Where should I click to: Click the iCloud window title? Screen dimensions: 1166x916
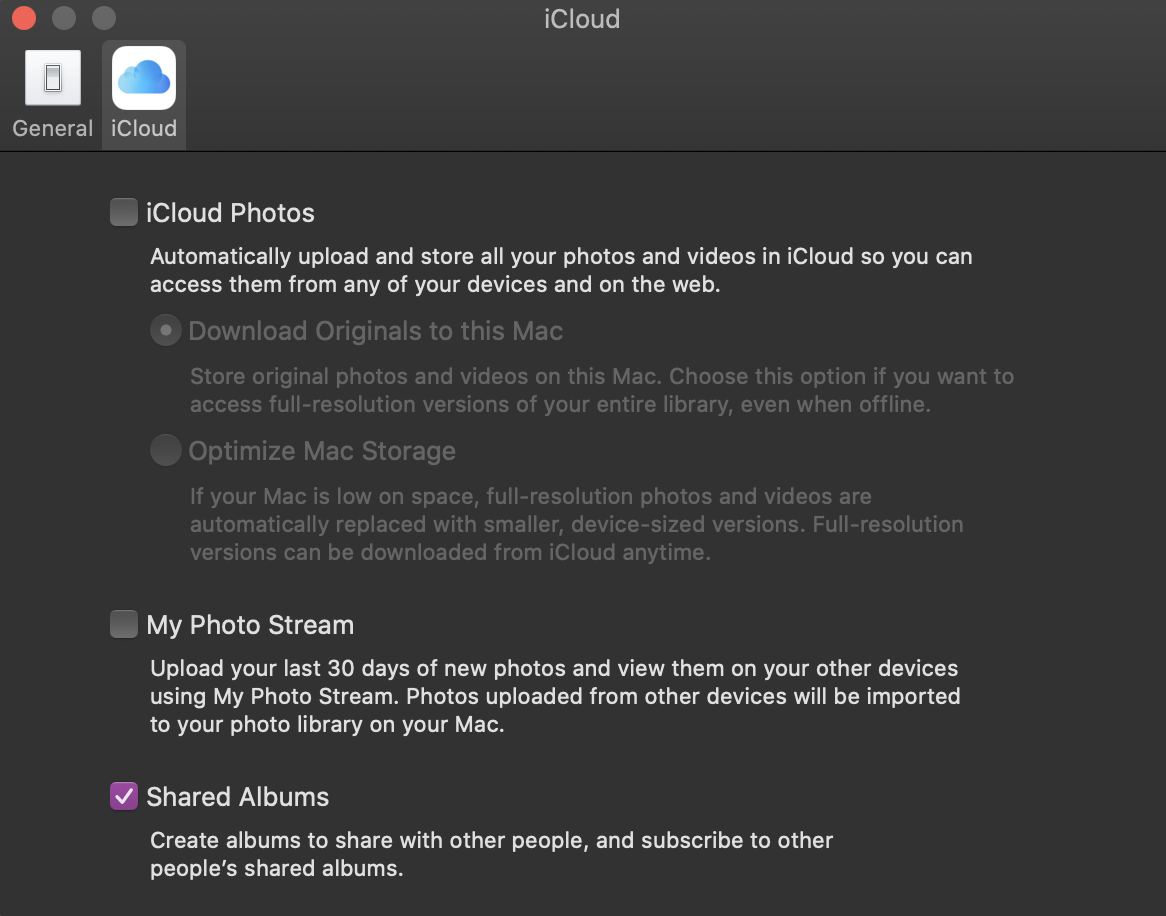[582, 19]
